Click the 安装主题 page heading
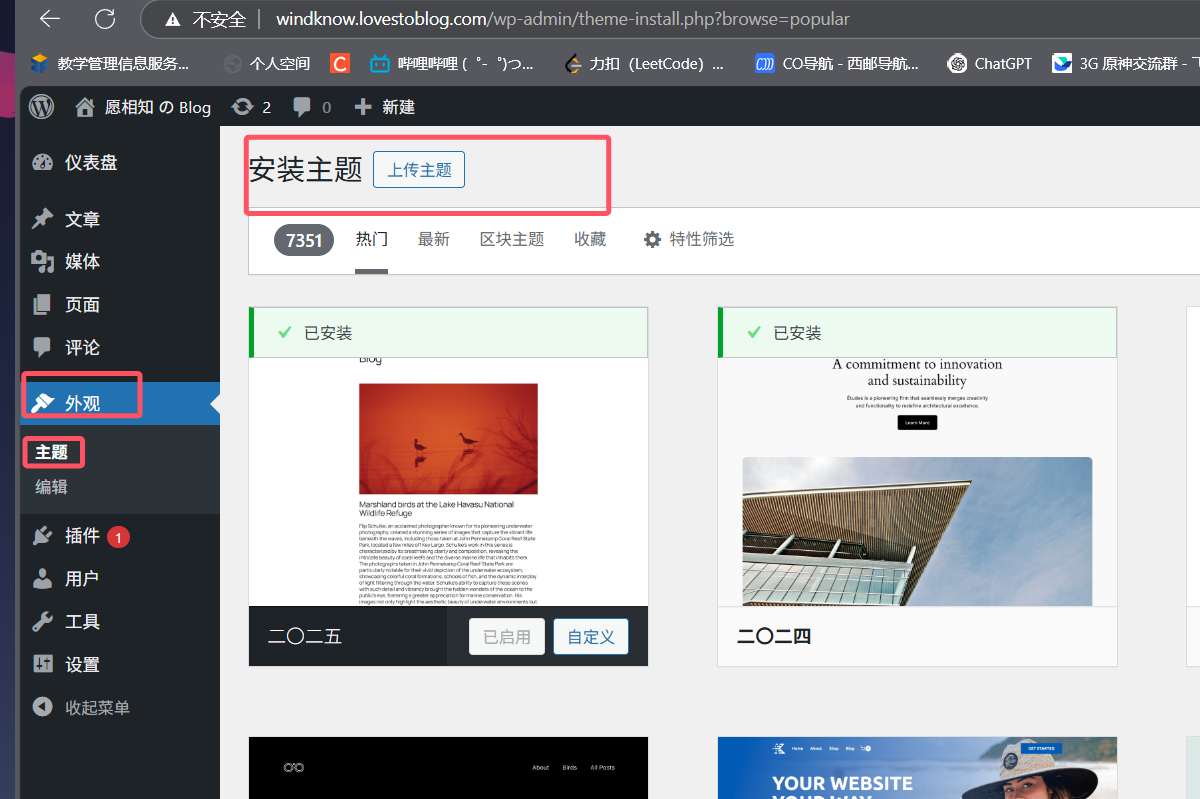Screen dimensions: 1200x799 (305, 170)
